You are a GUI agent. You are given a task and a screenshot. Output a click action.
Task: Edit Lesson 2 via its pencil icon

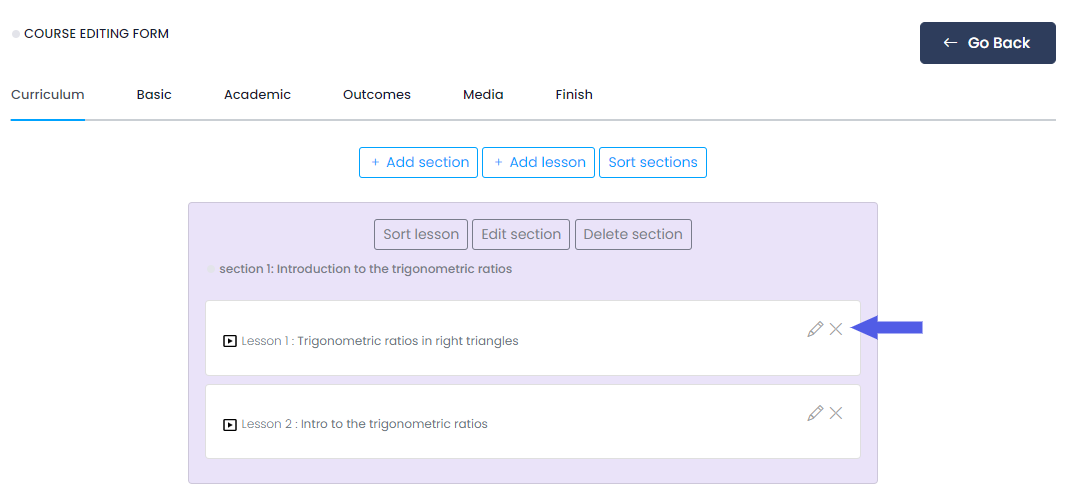815,413
